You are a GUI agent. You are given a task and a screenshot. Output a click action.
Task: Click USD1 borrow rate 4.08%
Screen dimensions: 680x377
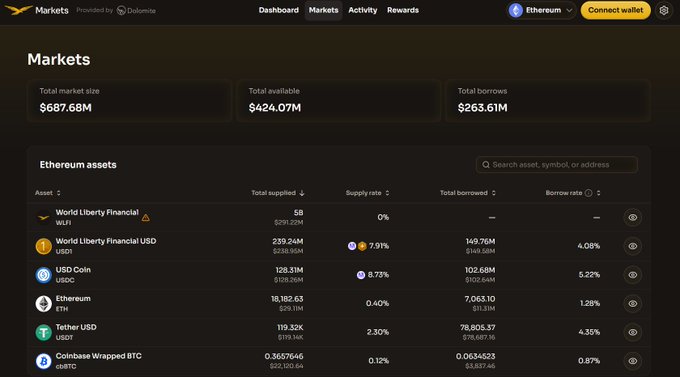[x=588, y=246]
